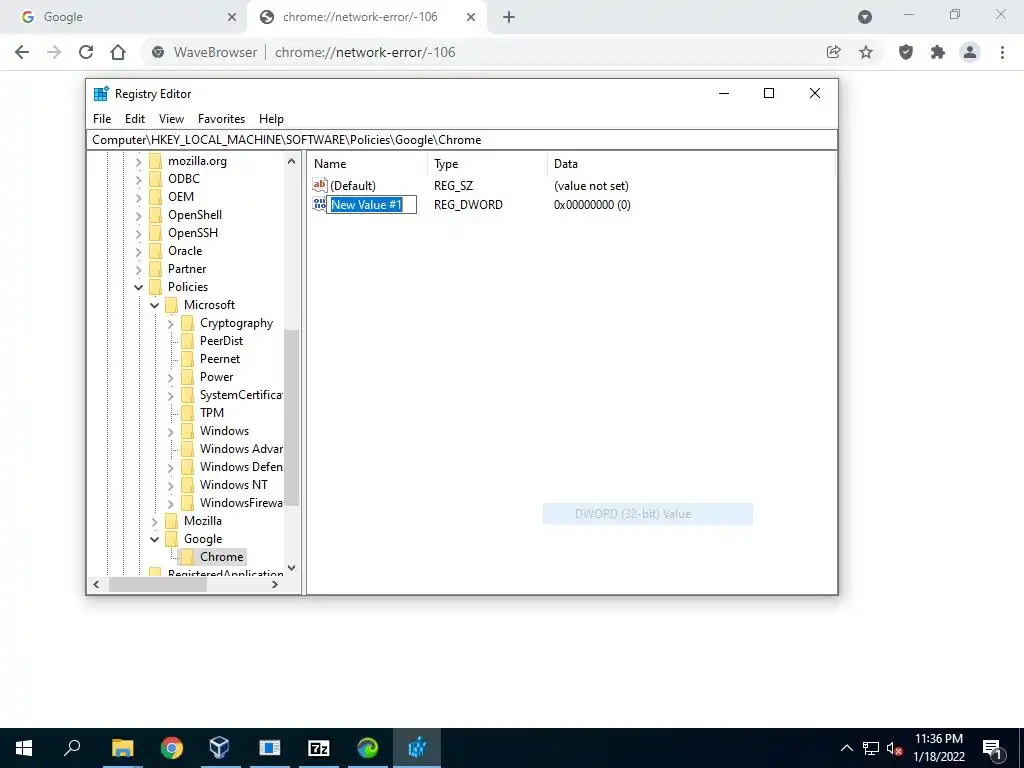The height and width of the screenshot is (768, 1024).
Task: Open the Registry Editor Favorites menu
Action: click(x=221, y=119)
